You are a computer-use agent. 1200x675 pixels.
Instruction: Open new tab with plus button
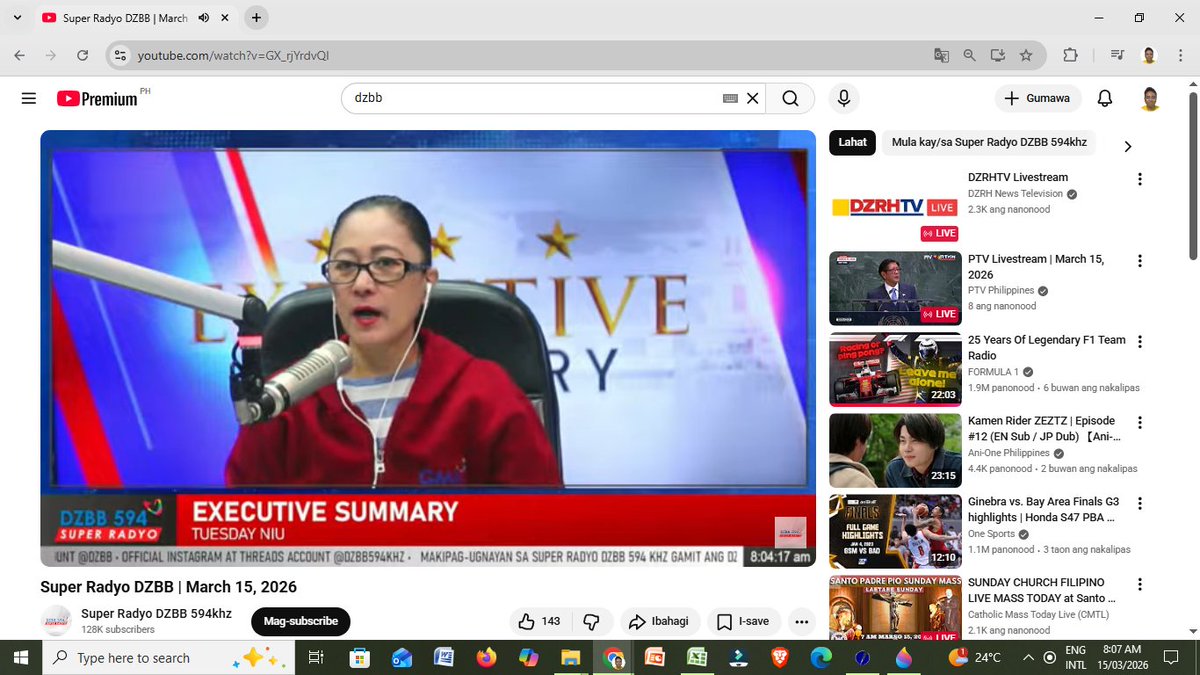point(256,18)
